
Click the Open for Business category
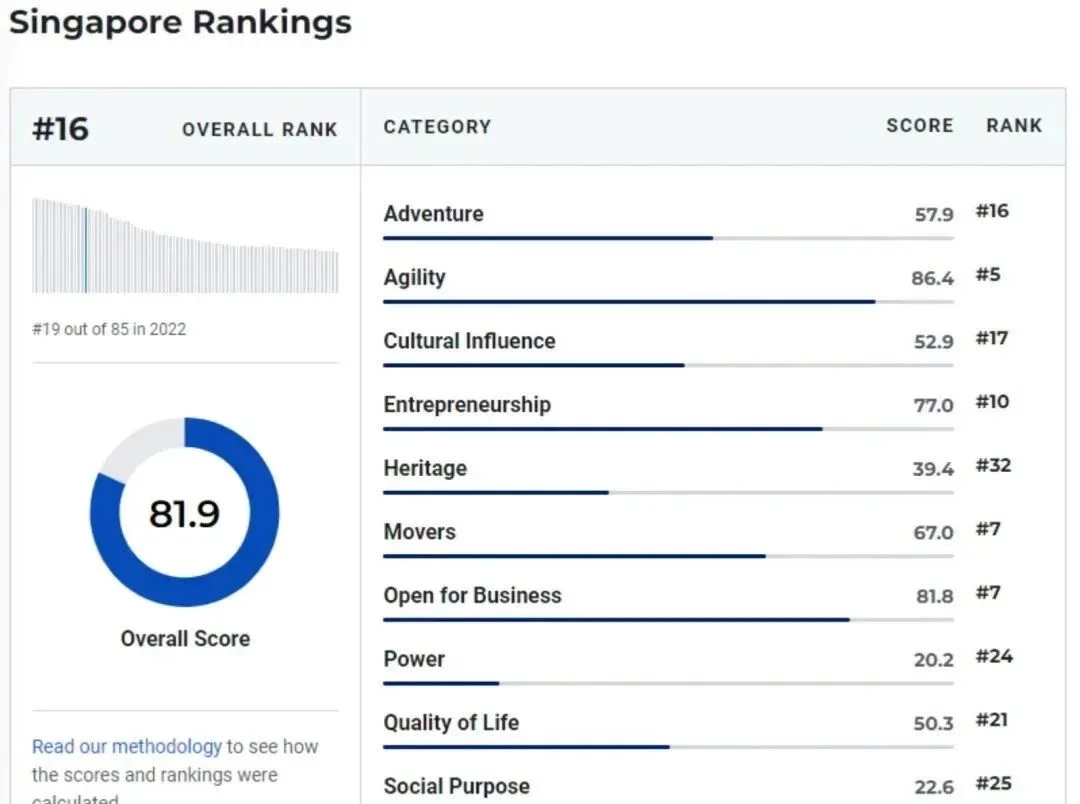(x=472, y=595)
